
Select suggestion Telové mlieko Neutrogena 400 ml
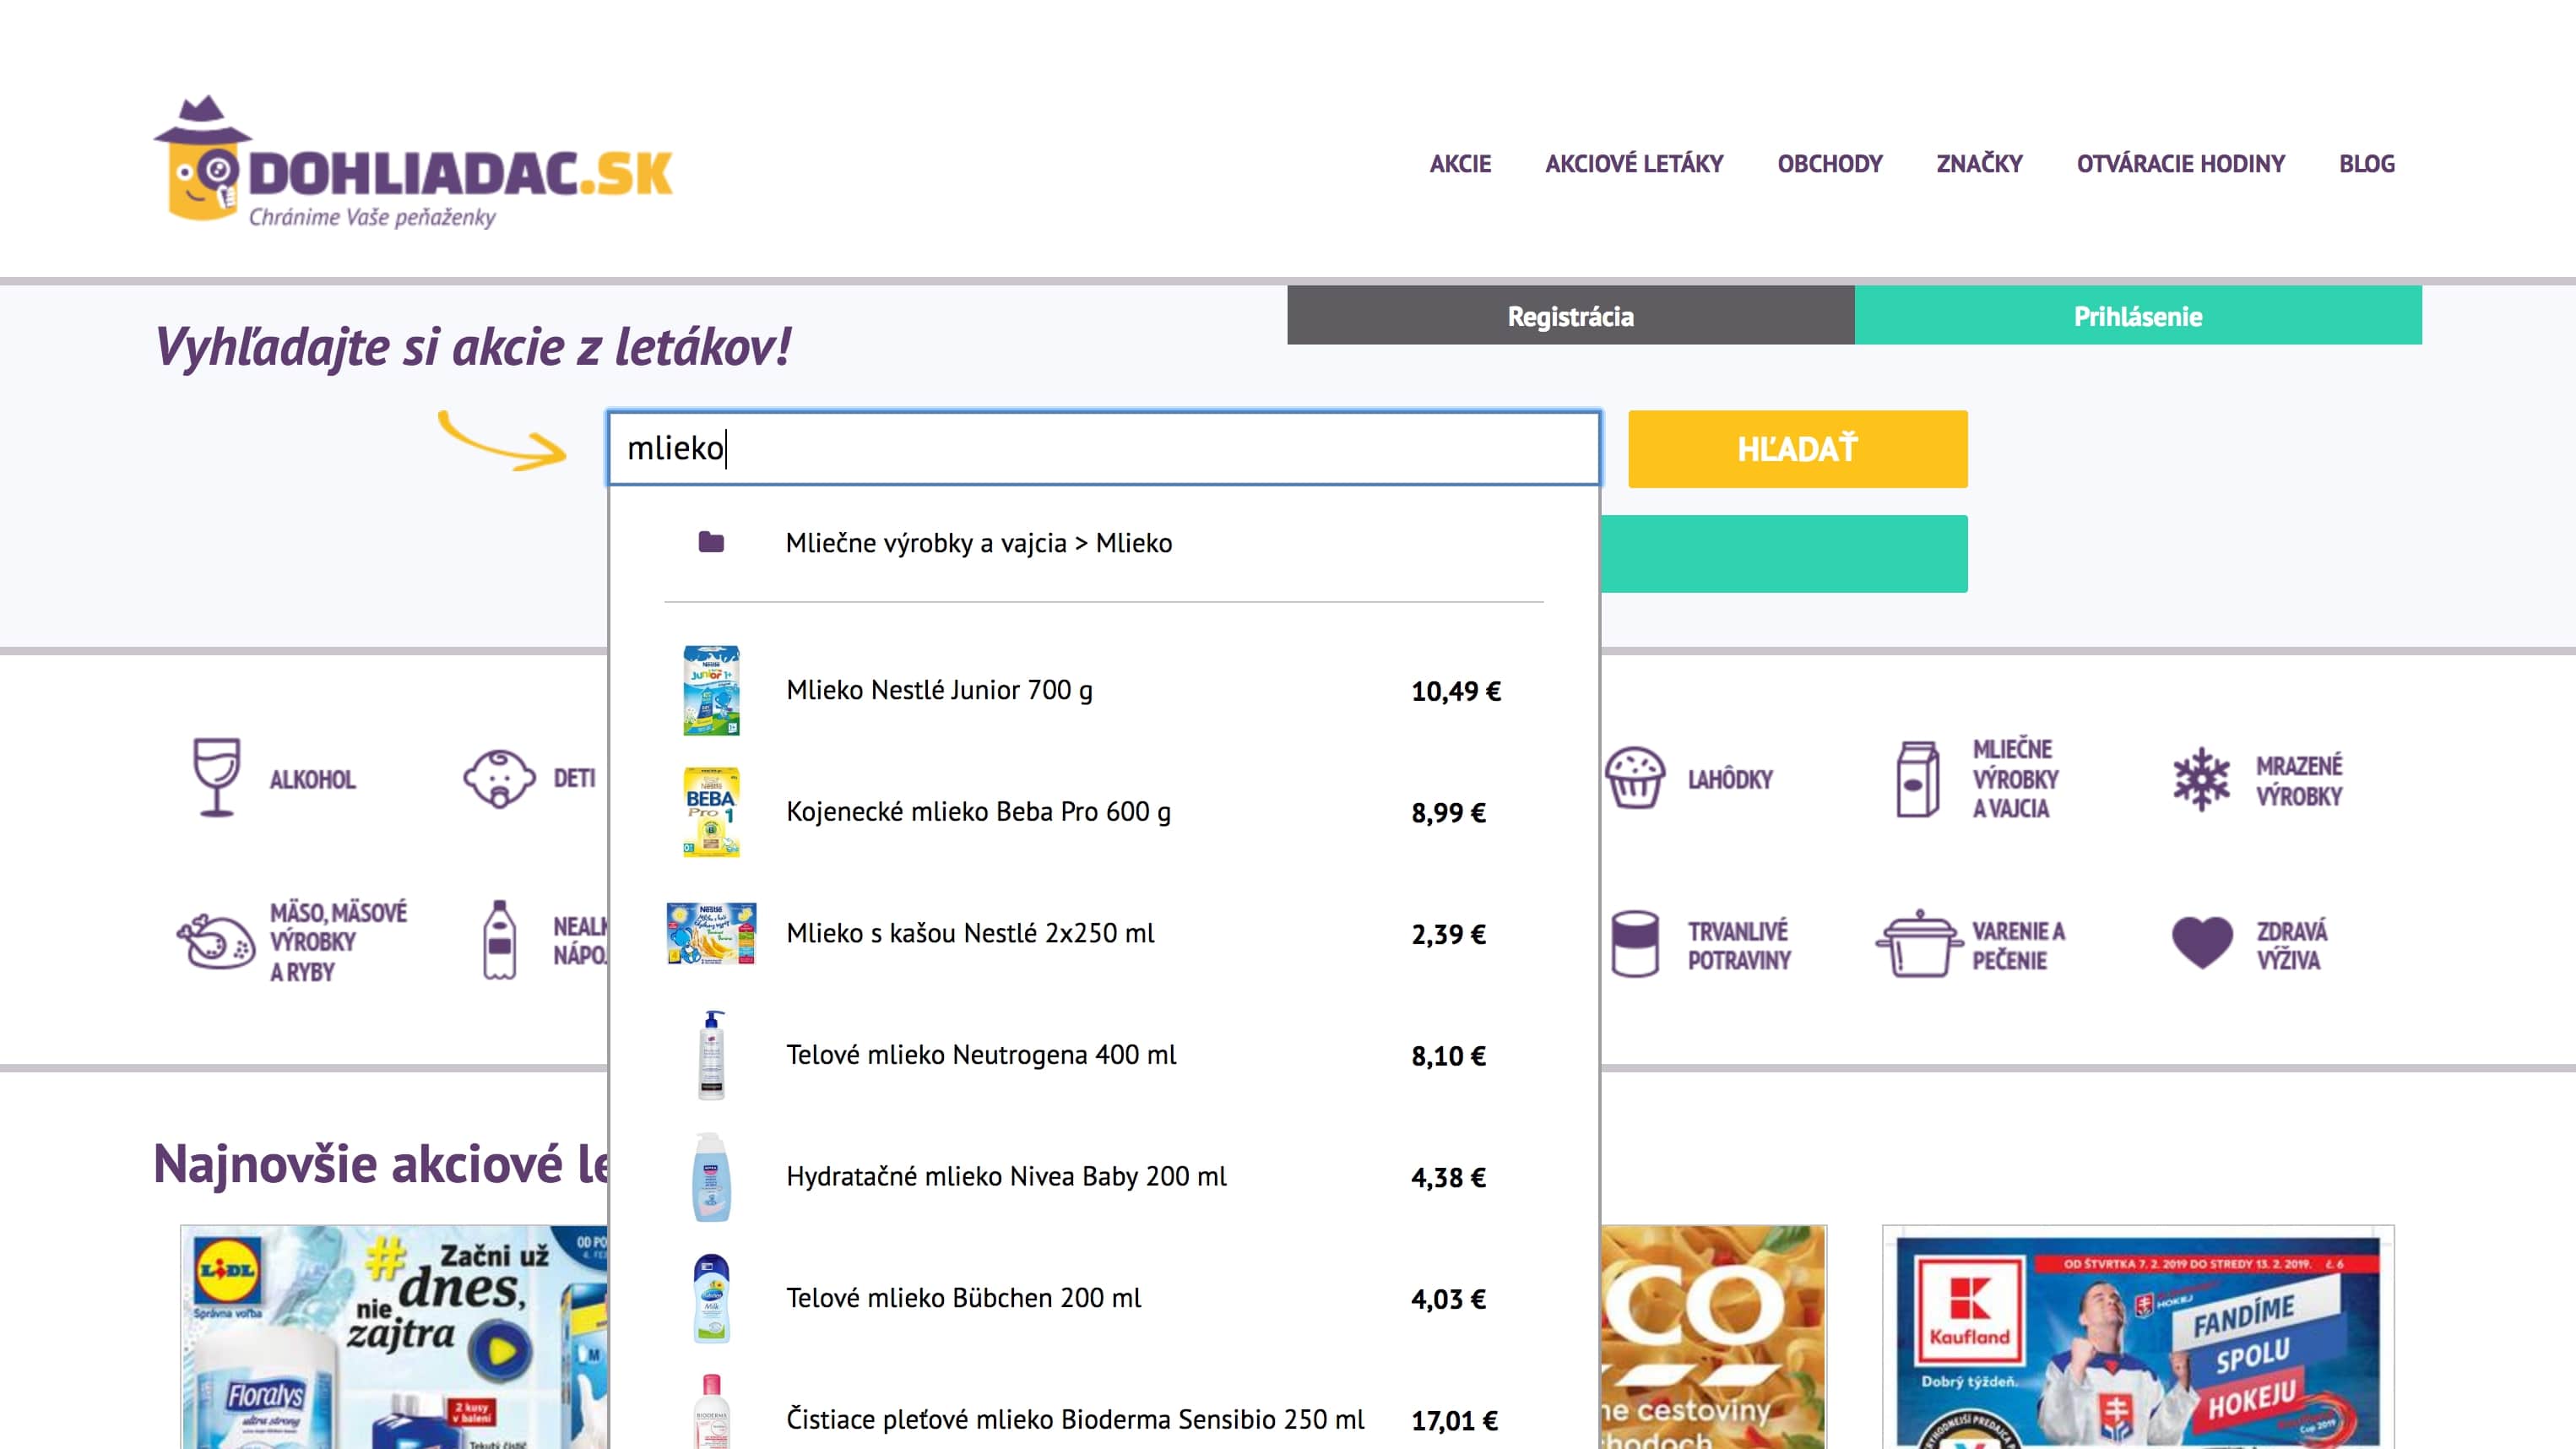pyautogui.click(x=1104, y=1055)
